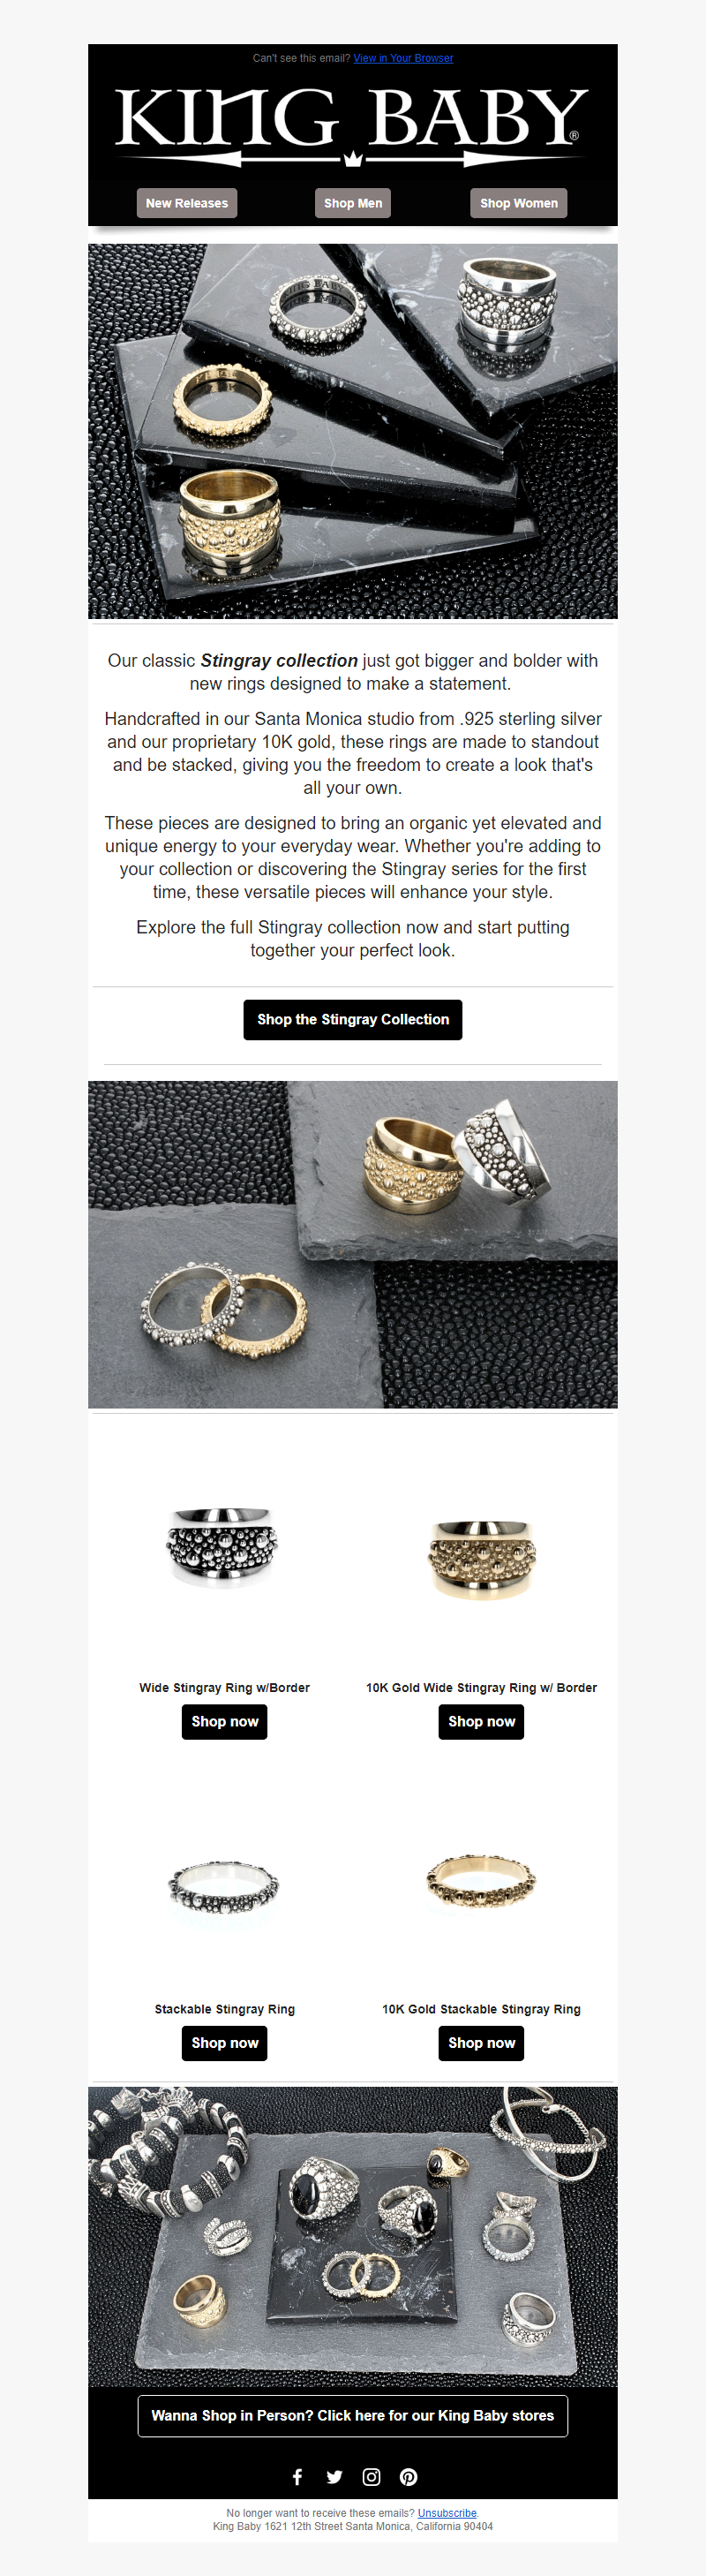Go to Shop Women
Viewport: 706px width, 2576px height.
point(519,203)
